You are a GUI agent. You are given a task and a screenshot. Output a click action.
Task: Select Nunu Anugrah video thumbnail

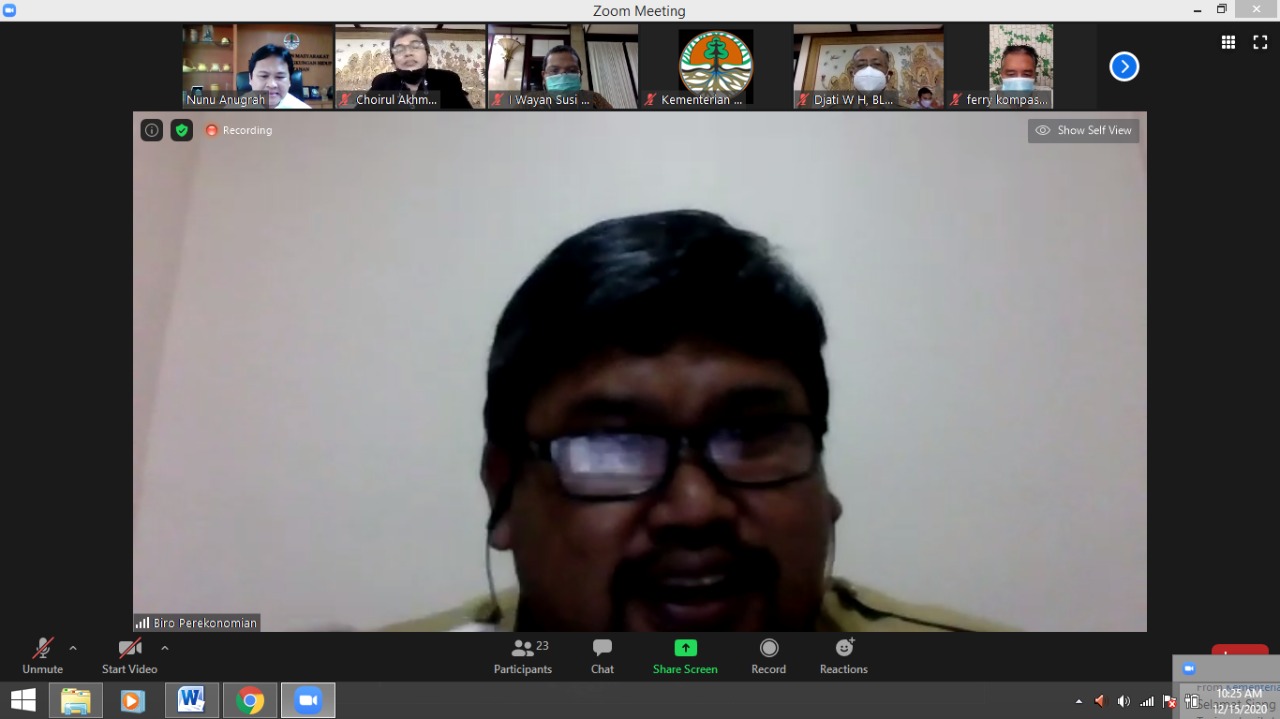point(257,66)
